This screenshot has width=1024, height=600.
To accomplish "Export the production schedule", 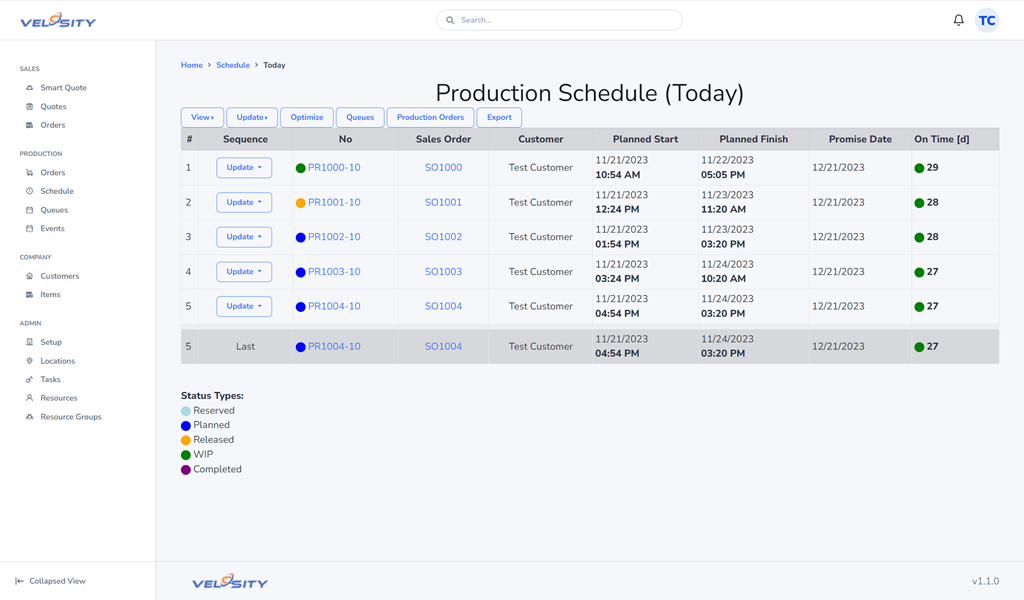I will pos(499,118).
